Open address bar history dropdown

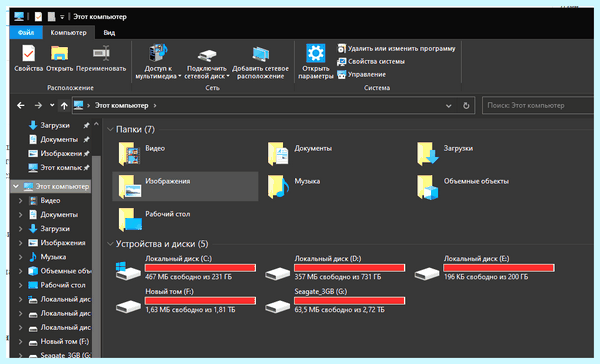(x=448, y=106)
